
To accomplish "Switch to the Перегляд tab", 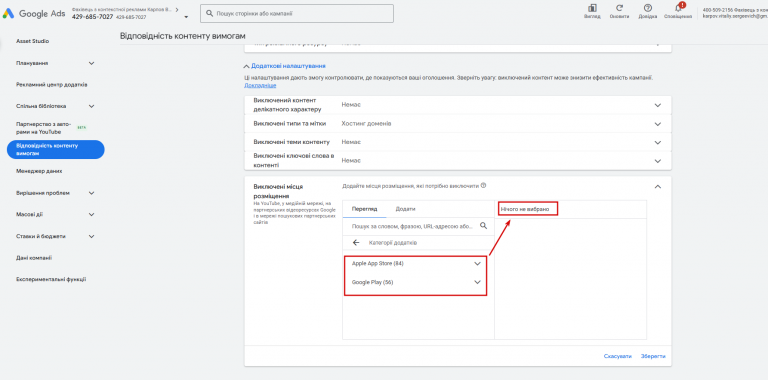I will pyautogui.click(x=364, y=209).
